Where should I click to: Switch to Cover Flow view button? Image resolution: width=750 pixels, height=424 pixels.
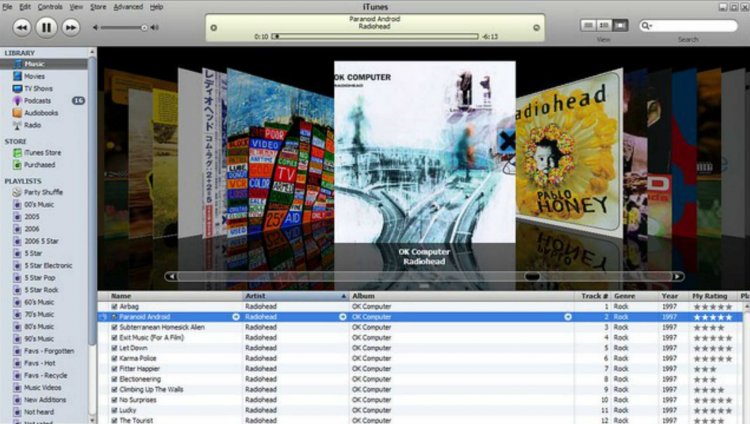[x=620, y=25]
